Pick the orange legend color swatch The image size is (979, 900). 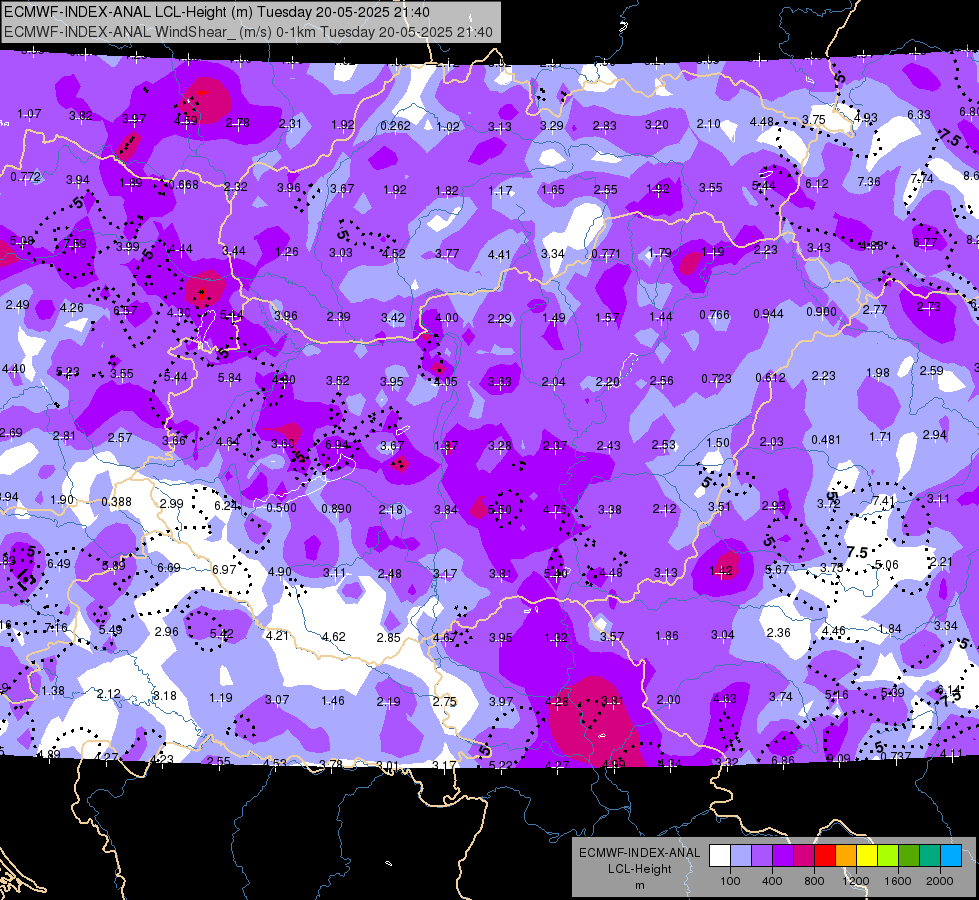tap(846, 856)
